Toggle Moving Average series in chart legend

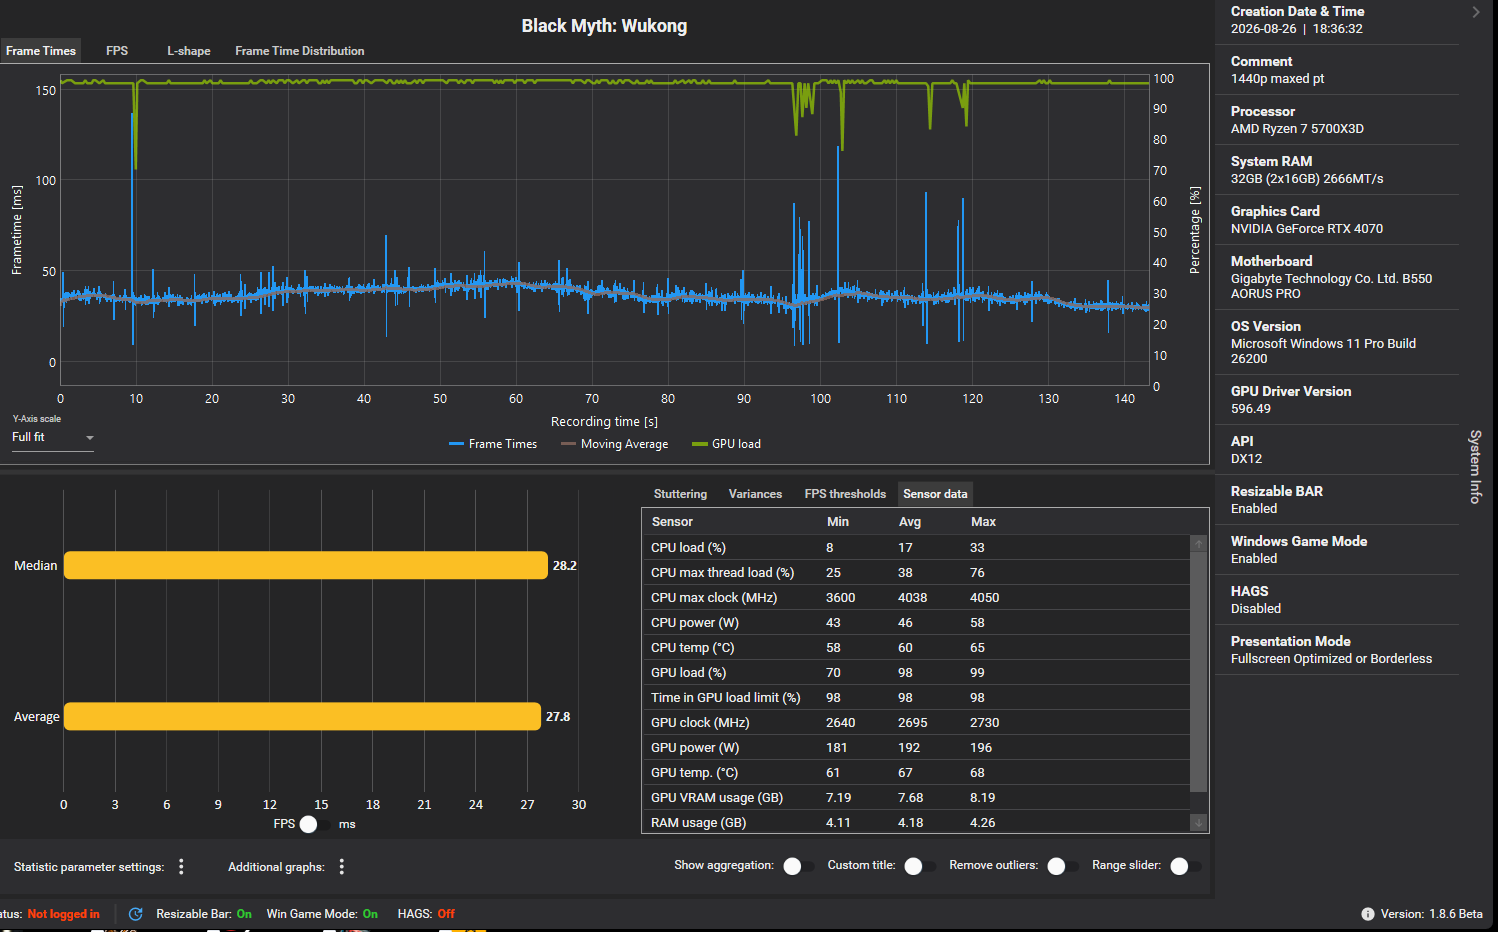(615, 444)
